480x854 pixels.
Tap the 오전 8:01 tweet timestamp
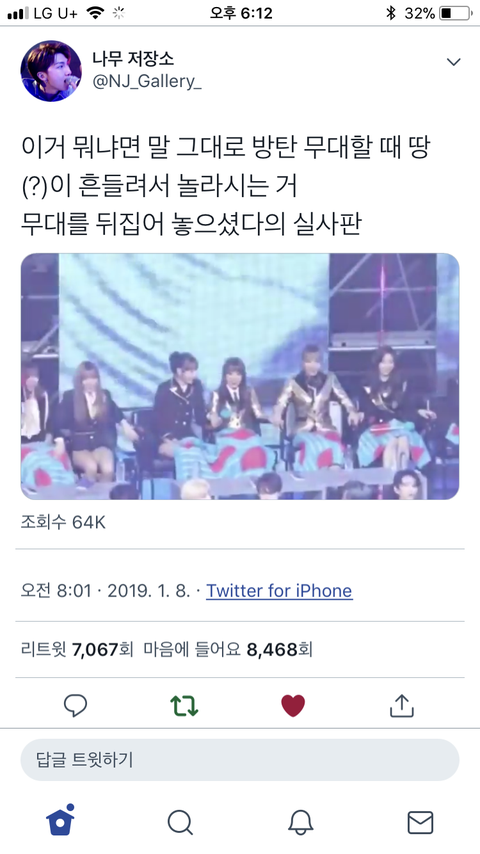click(56, 591)
